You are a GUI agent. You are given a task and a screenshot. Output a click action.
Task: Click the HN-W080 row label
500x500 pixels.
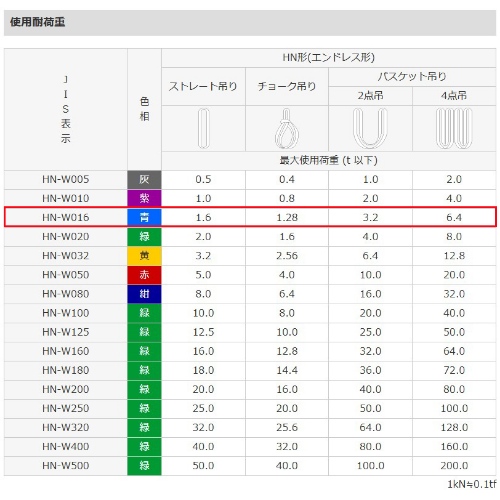click(66, 294)
